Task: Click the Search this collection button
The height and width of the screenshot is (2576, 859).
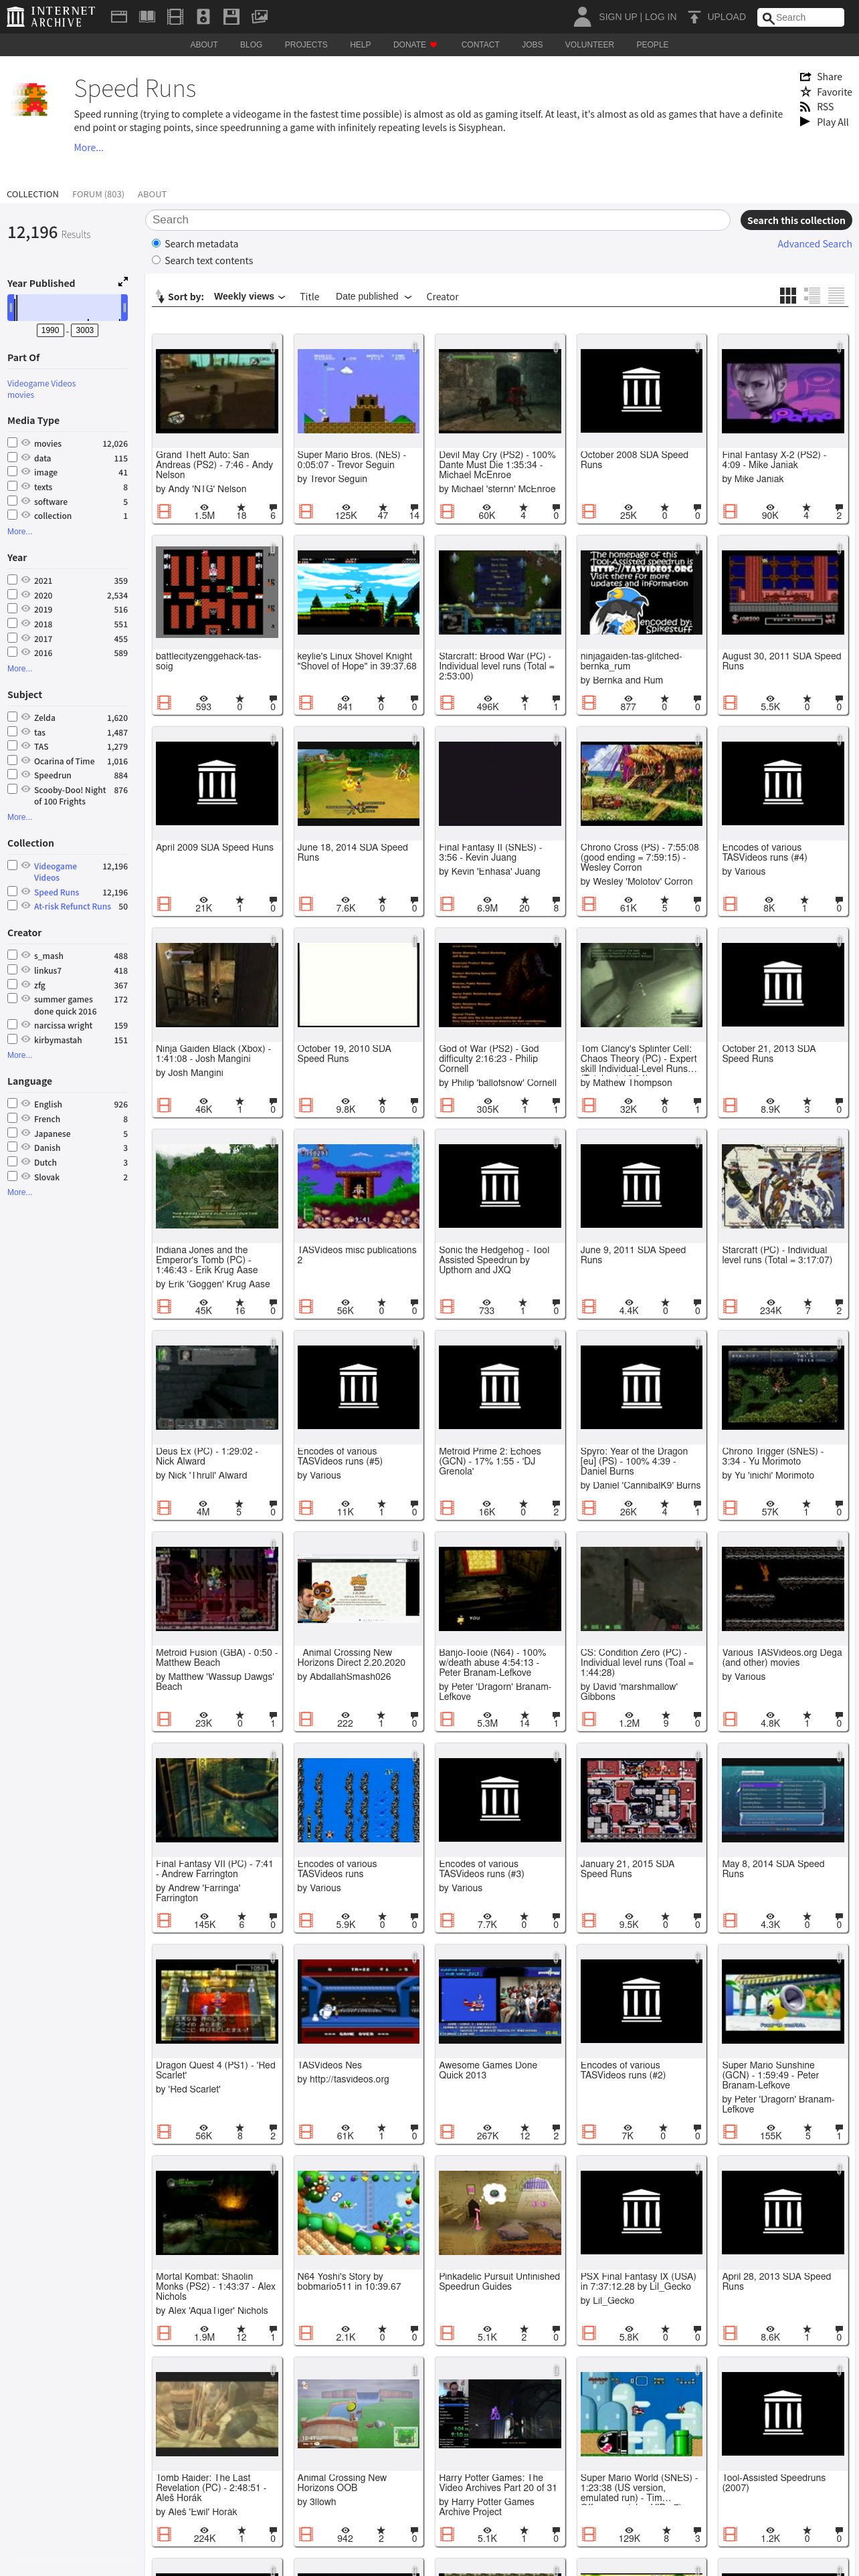Action: pos(796,220)
